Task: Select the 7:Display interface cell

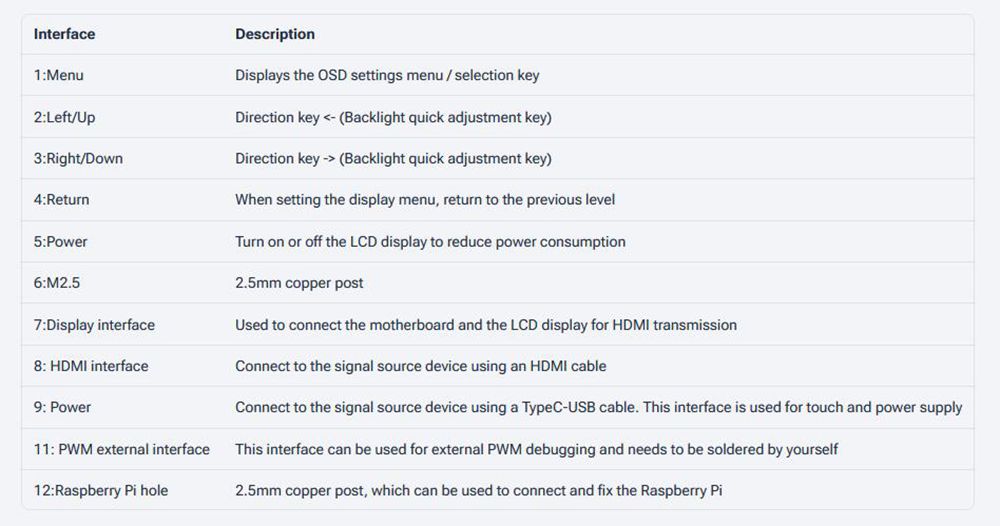Action: coord(94,325)
